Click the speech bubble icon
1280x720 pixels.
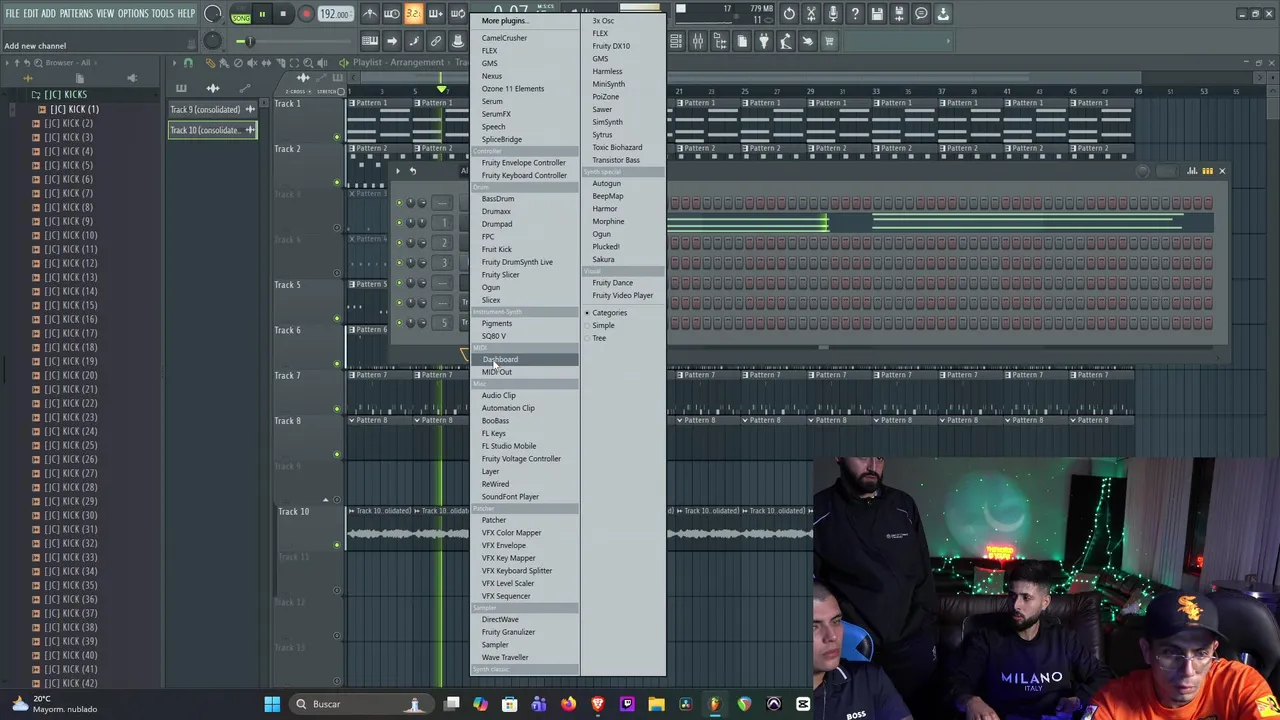921,14
